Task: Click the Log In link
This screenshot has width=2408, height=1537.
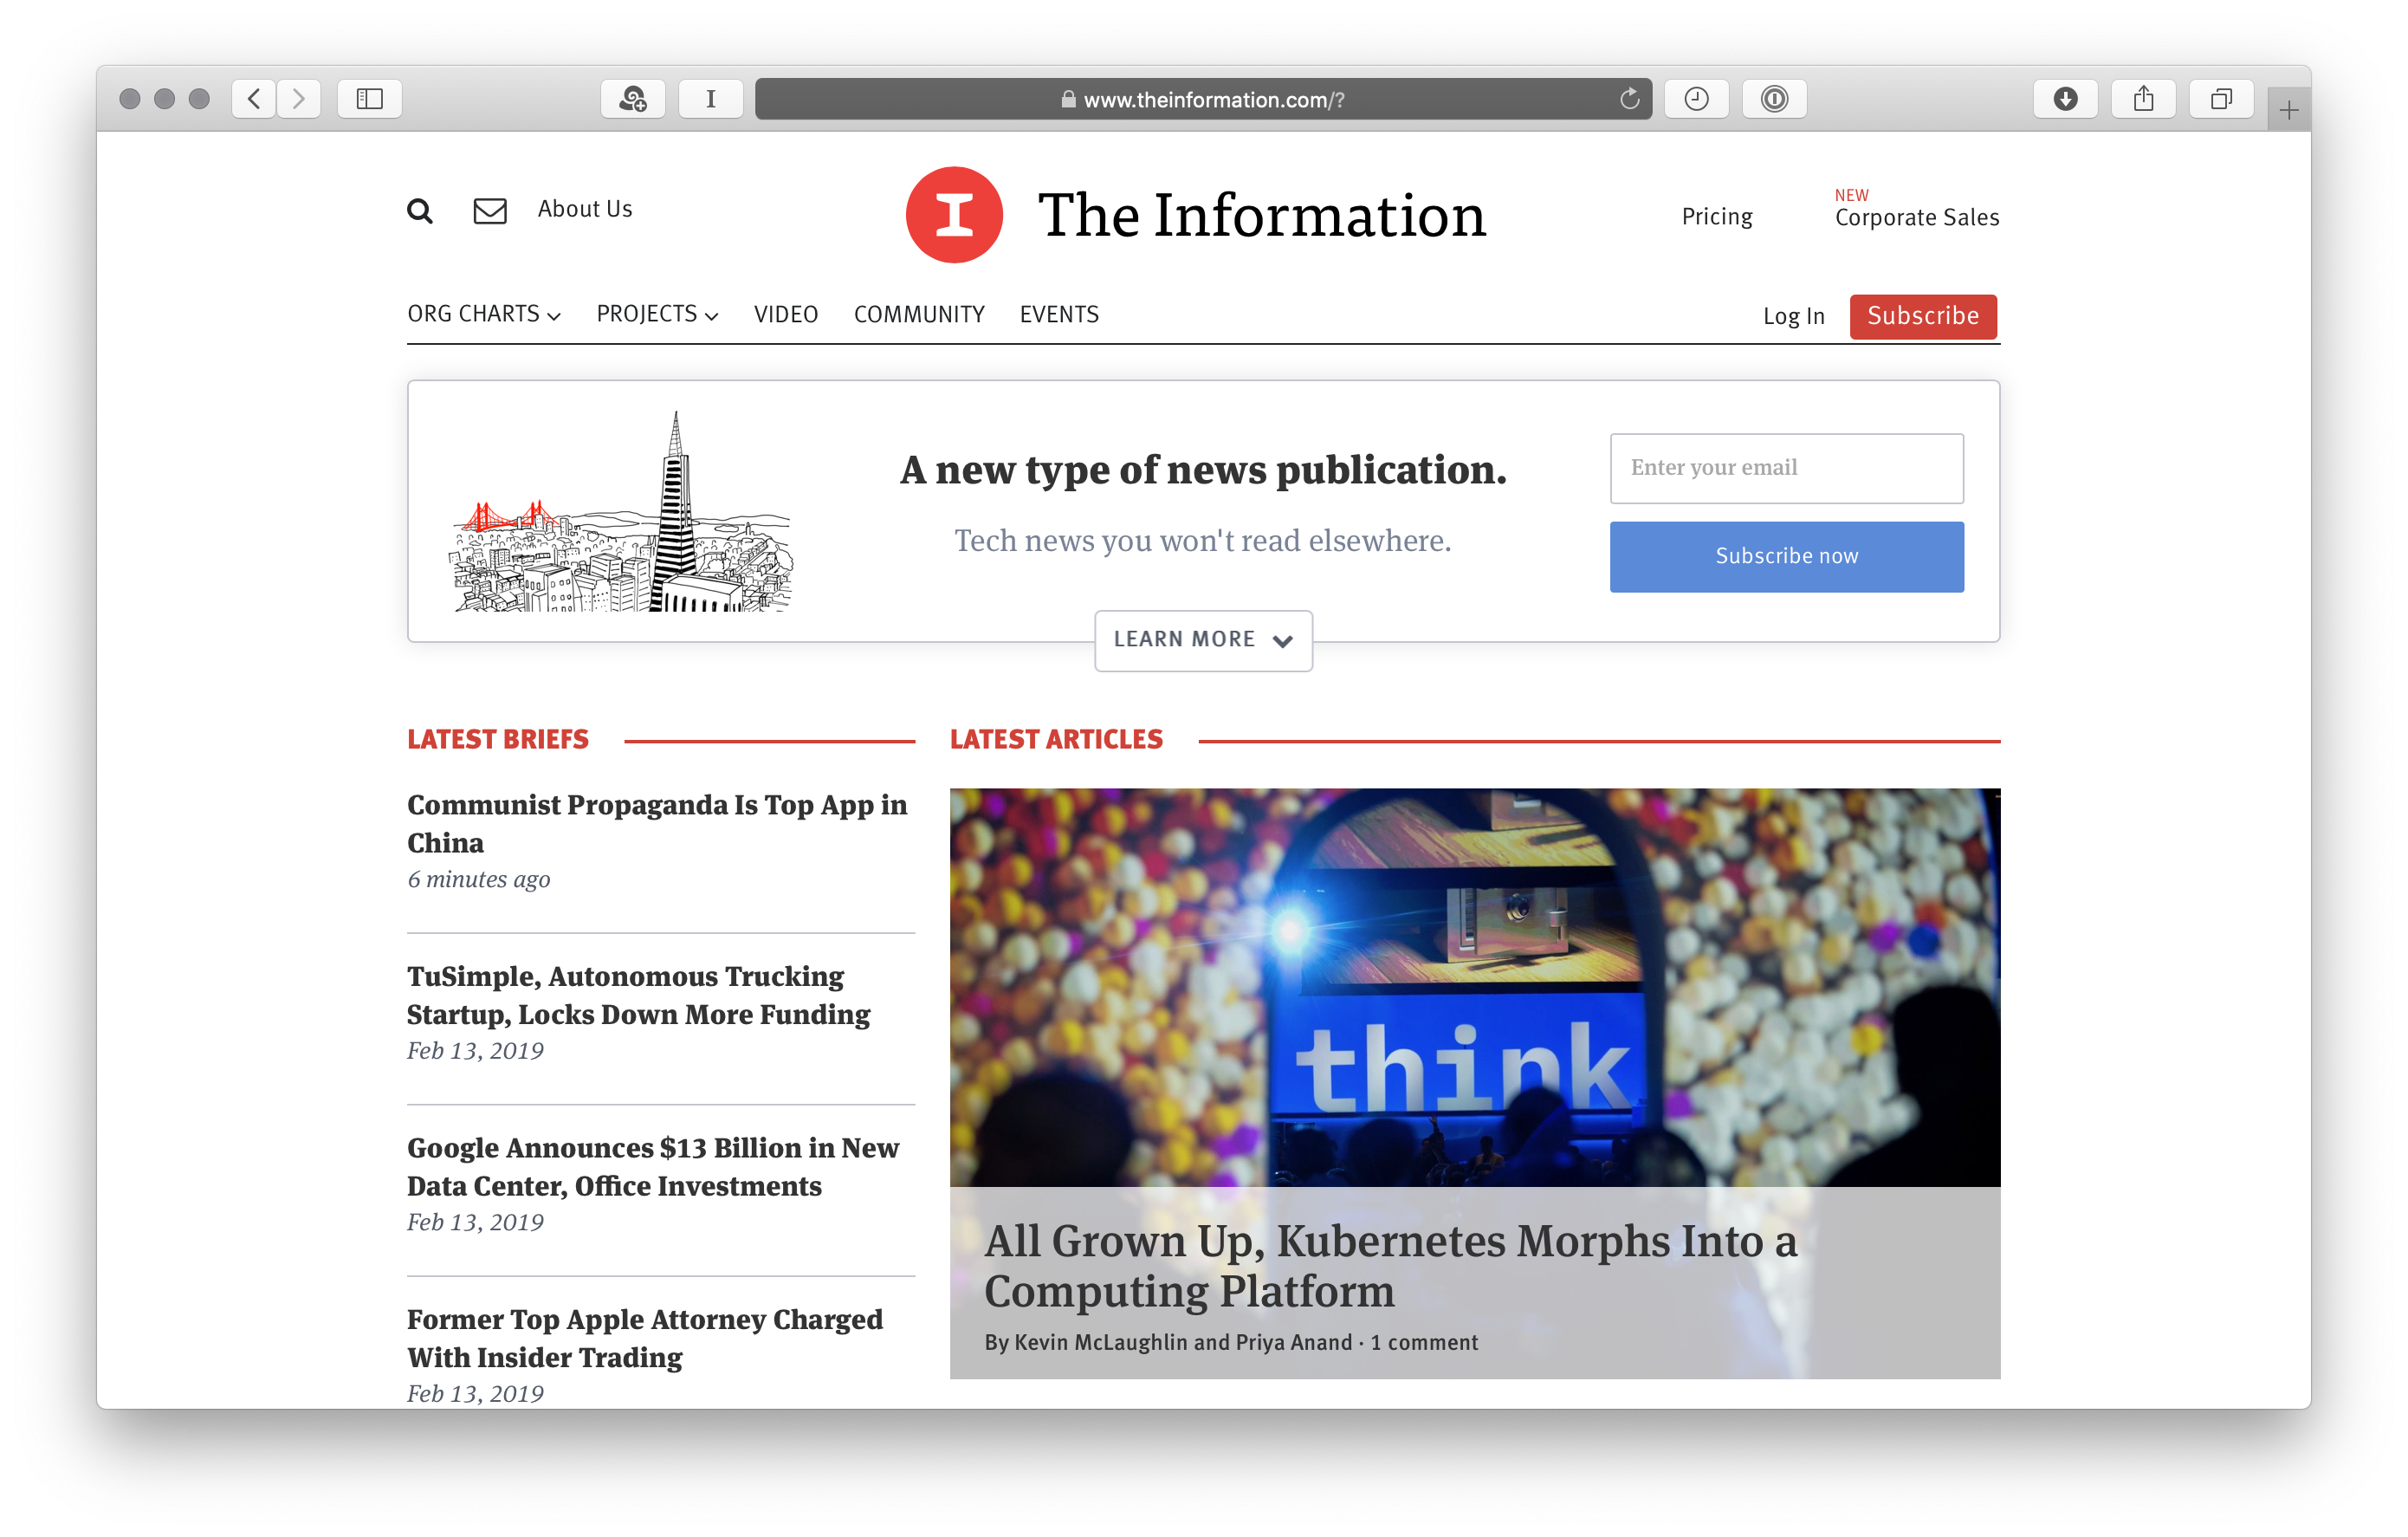Action: (1794, 316)
